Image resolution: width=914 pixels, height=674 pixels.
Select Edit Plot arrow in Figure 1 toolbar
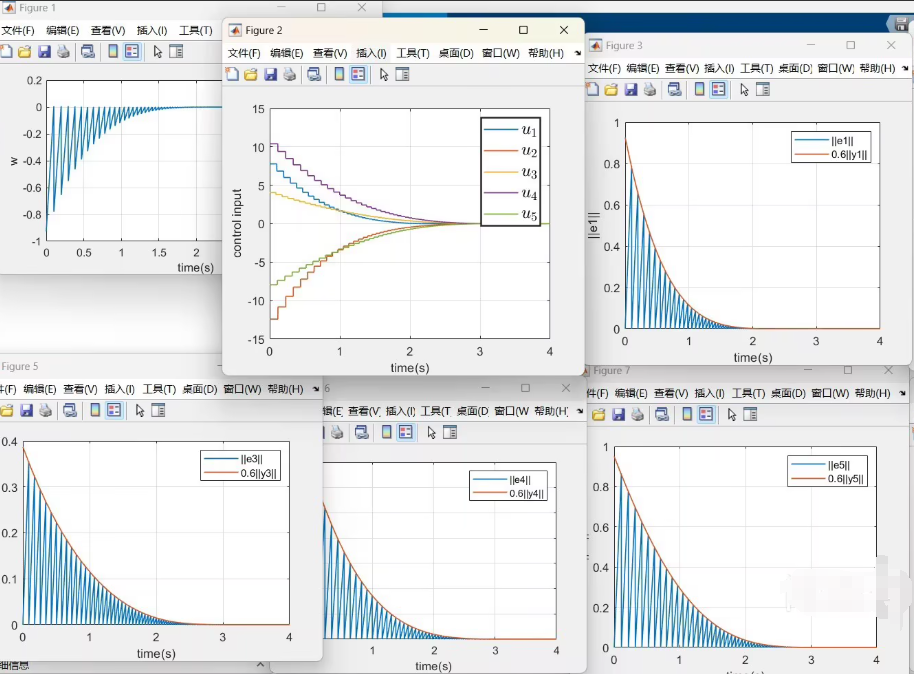point(157,52)
